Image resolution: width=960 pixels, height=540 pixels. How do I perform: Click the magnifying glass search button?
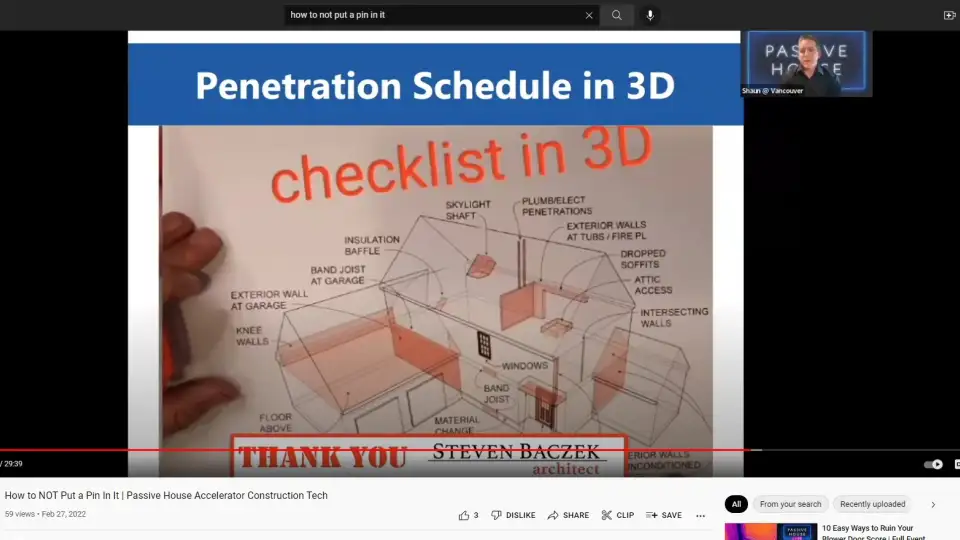coord(617,15)
